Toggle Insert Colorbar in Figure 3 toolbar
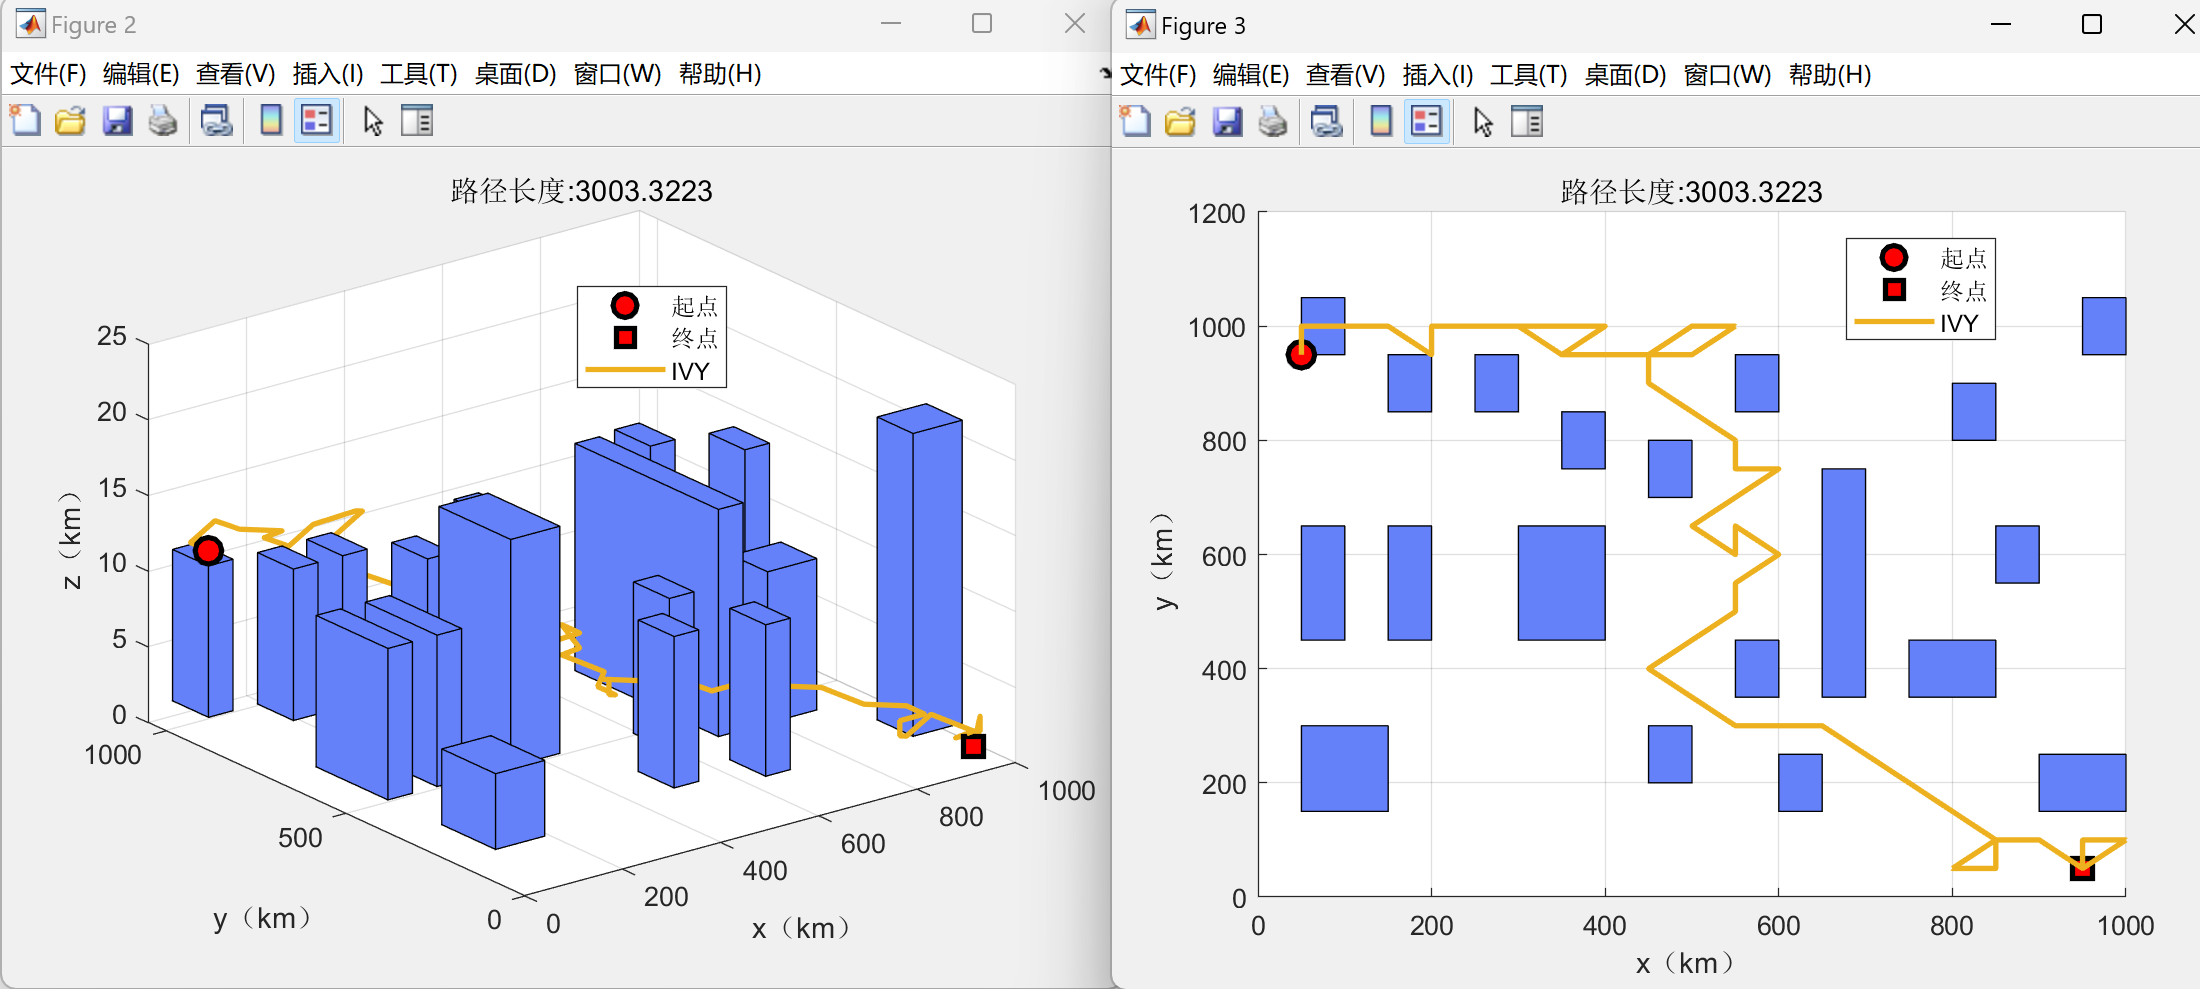The image size is (2200, 989). (1380, 122)
